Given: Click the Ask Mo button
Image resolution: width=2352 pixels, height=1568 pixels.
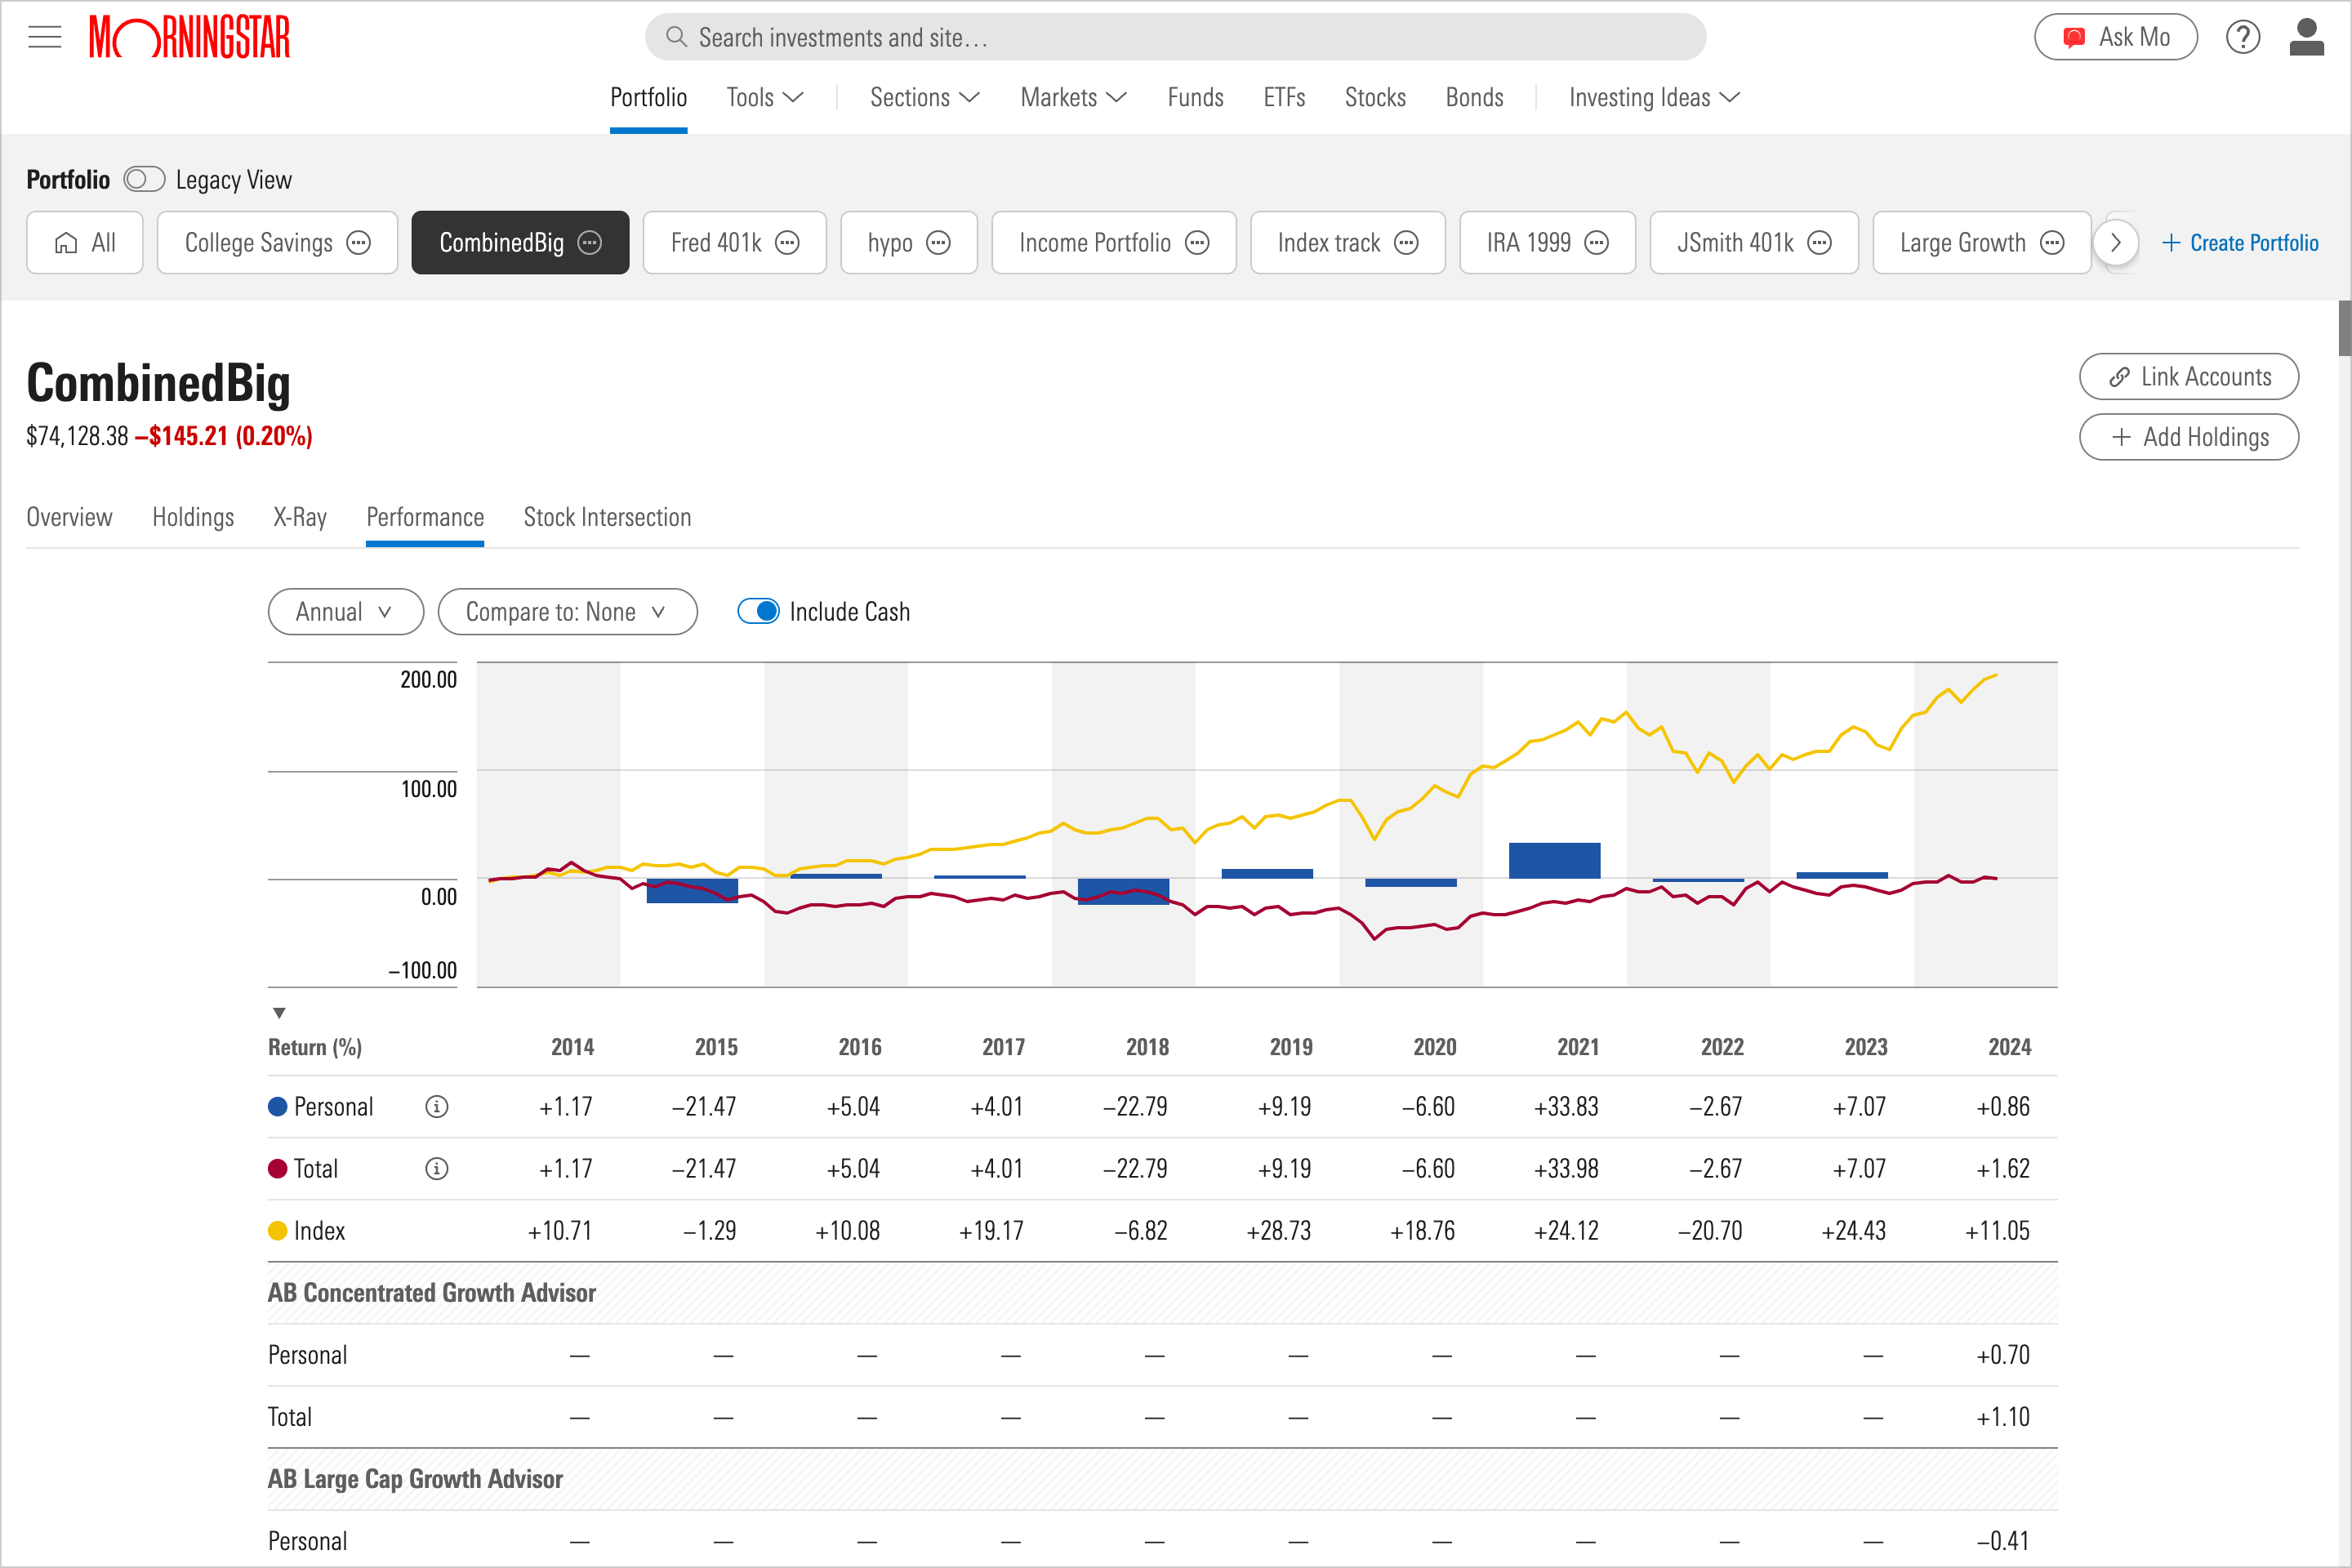Looking at the screenshot, I should click(2116, 37).
